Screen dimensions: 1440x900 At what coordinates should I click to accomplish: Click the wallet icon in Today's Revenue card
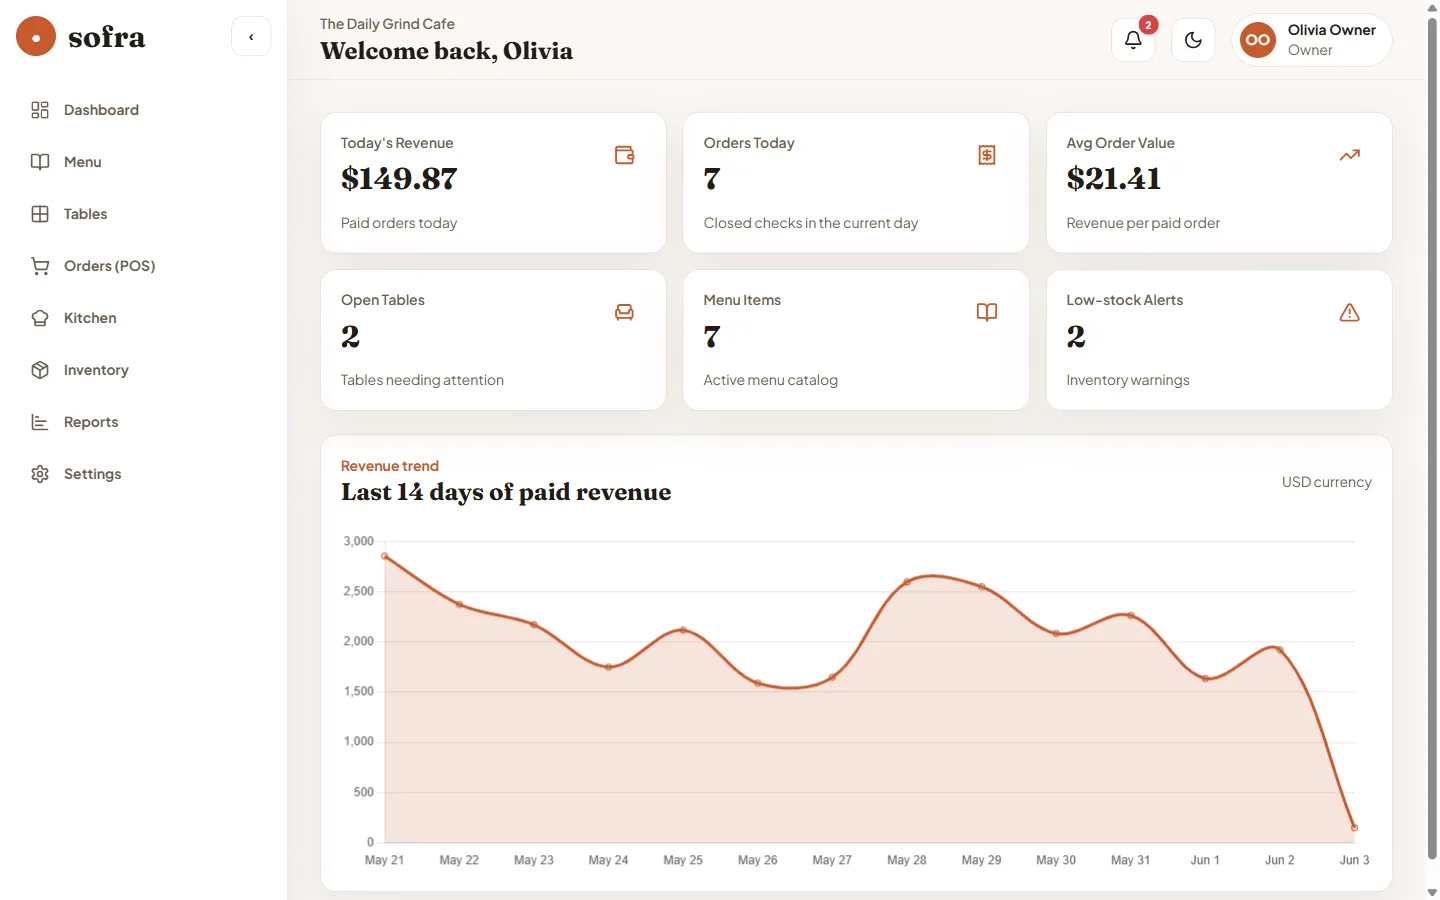(624, 155)
